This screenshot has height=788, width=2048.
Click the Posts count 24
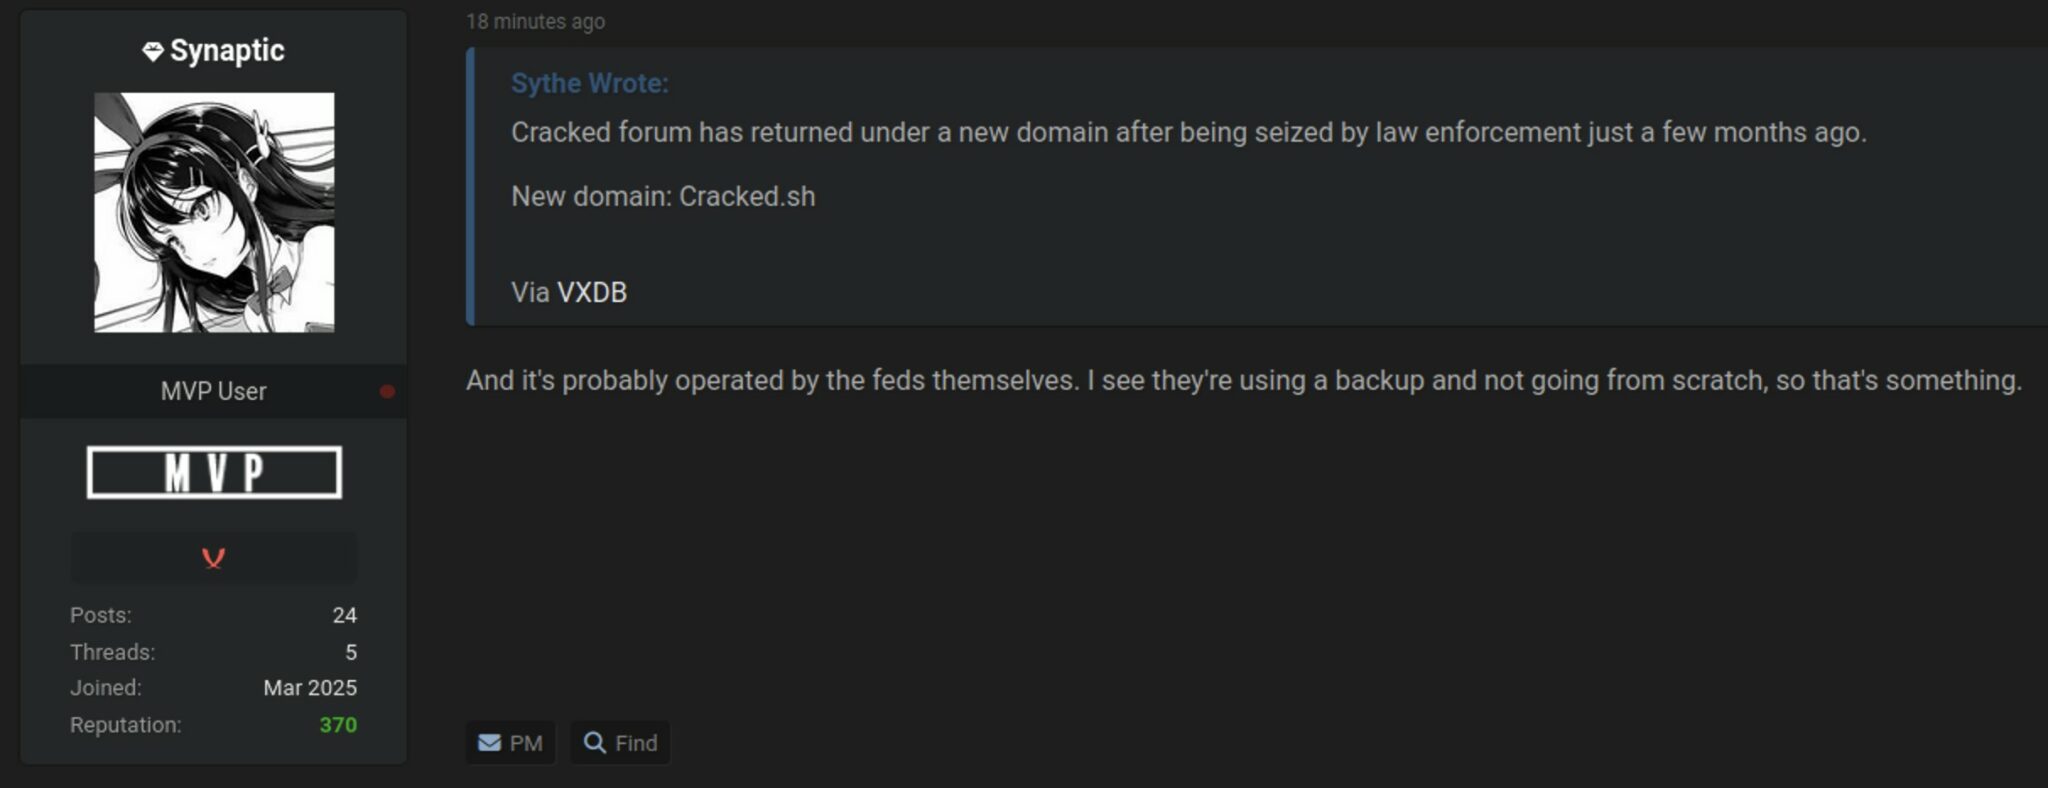click(x=344, y=615)
